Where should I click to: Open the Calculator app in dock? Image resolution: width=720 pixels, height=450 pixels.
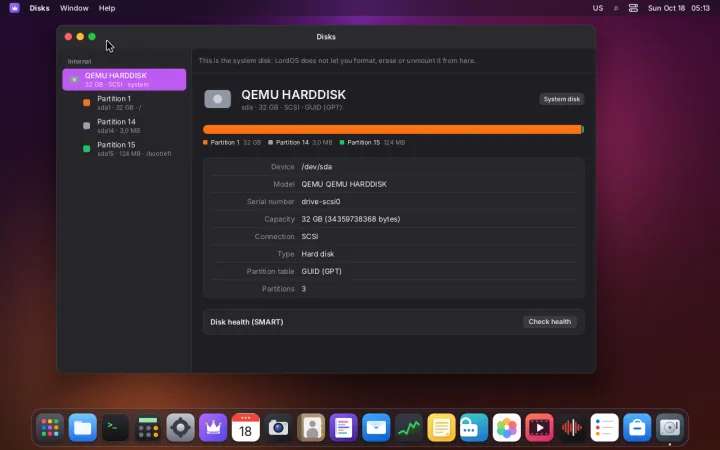[x=148, y=428]
